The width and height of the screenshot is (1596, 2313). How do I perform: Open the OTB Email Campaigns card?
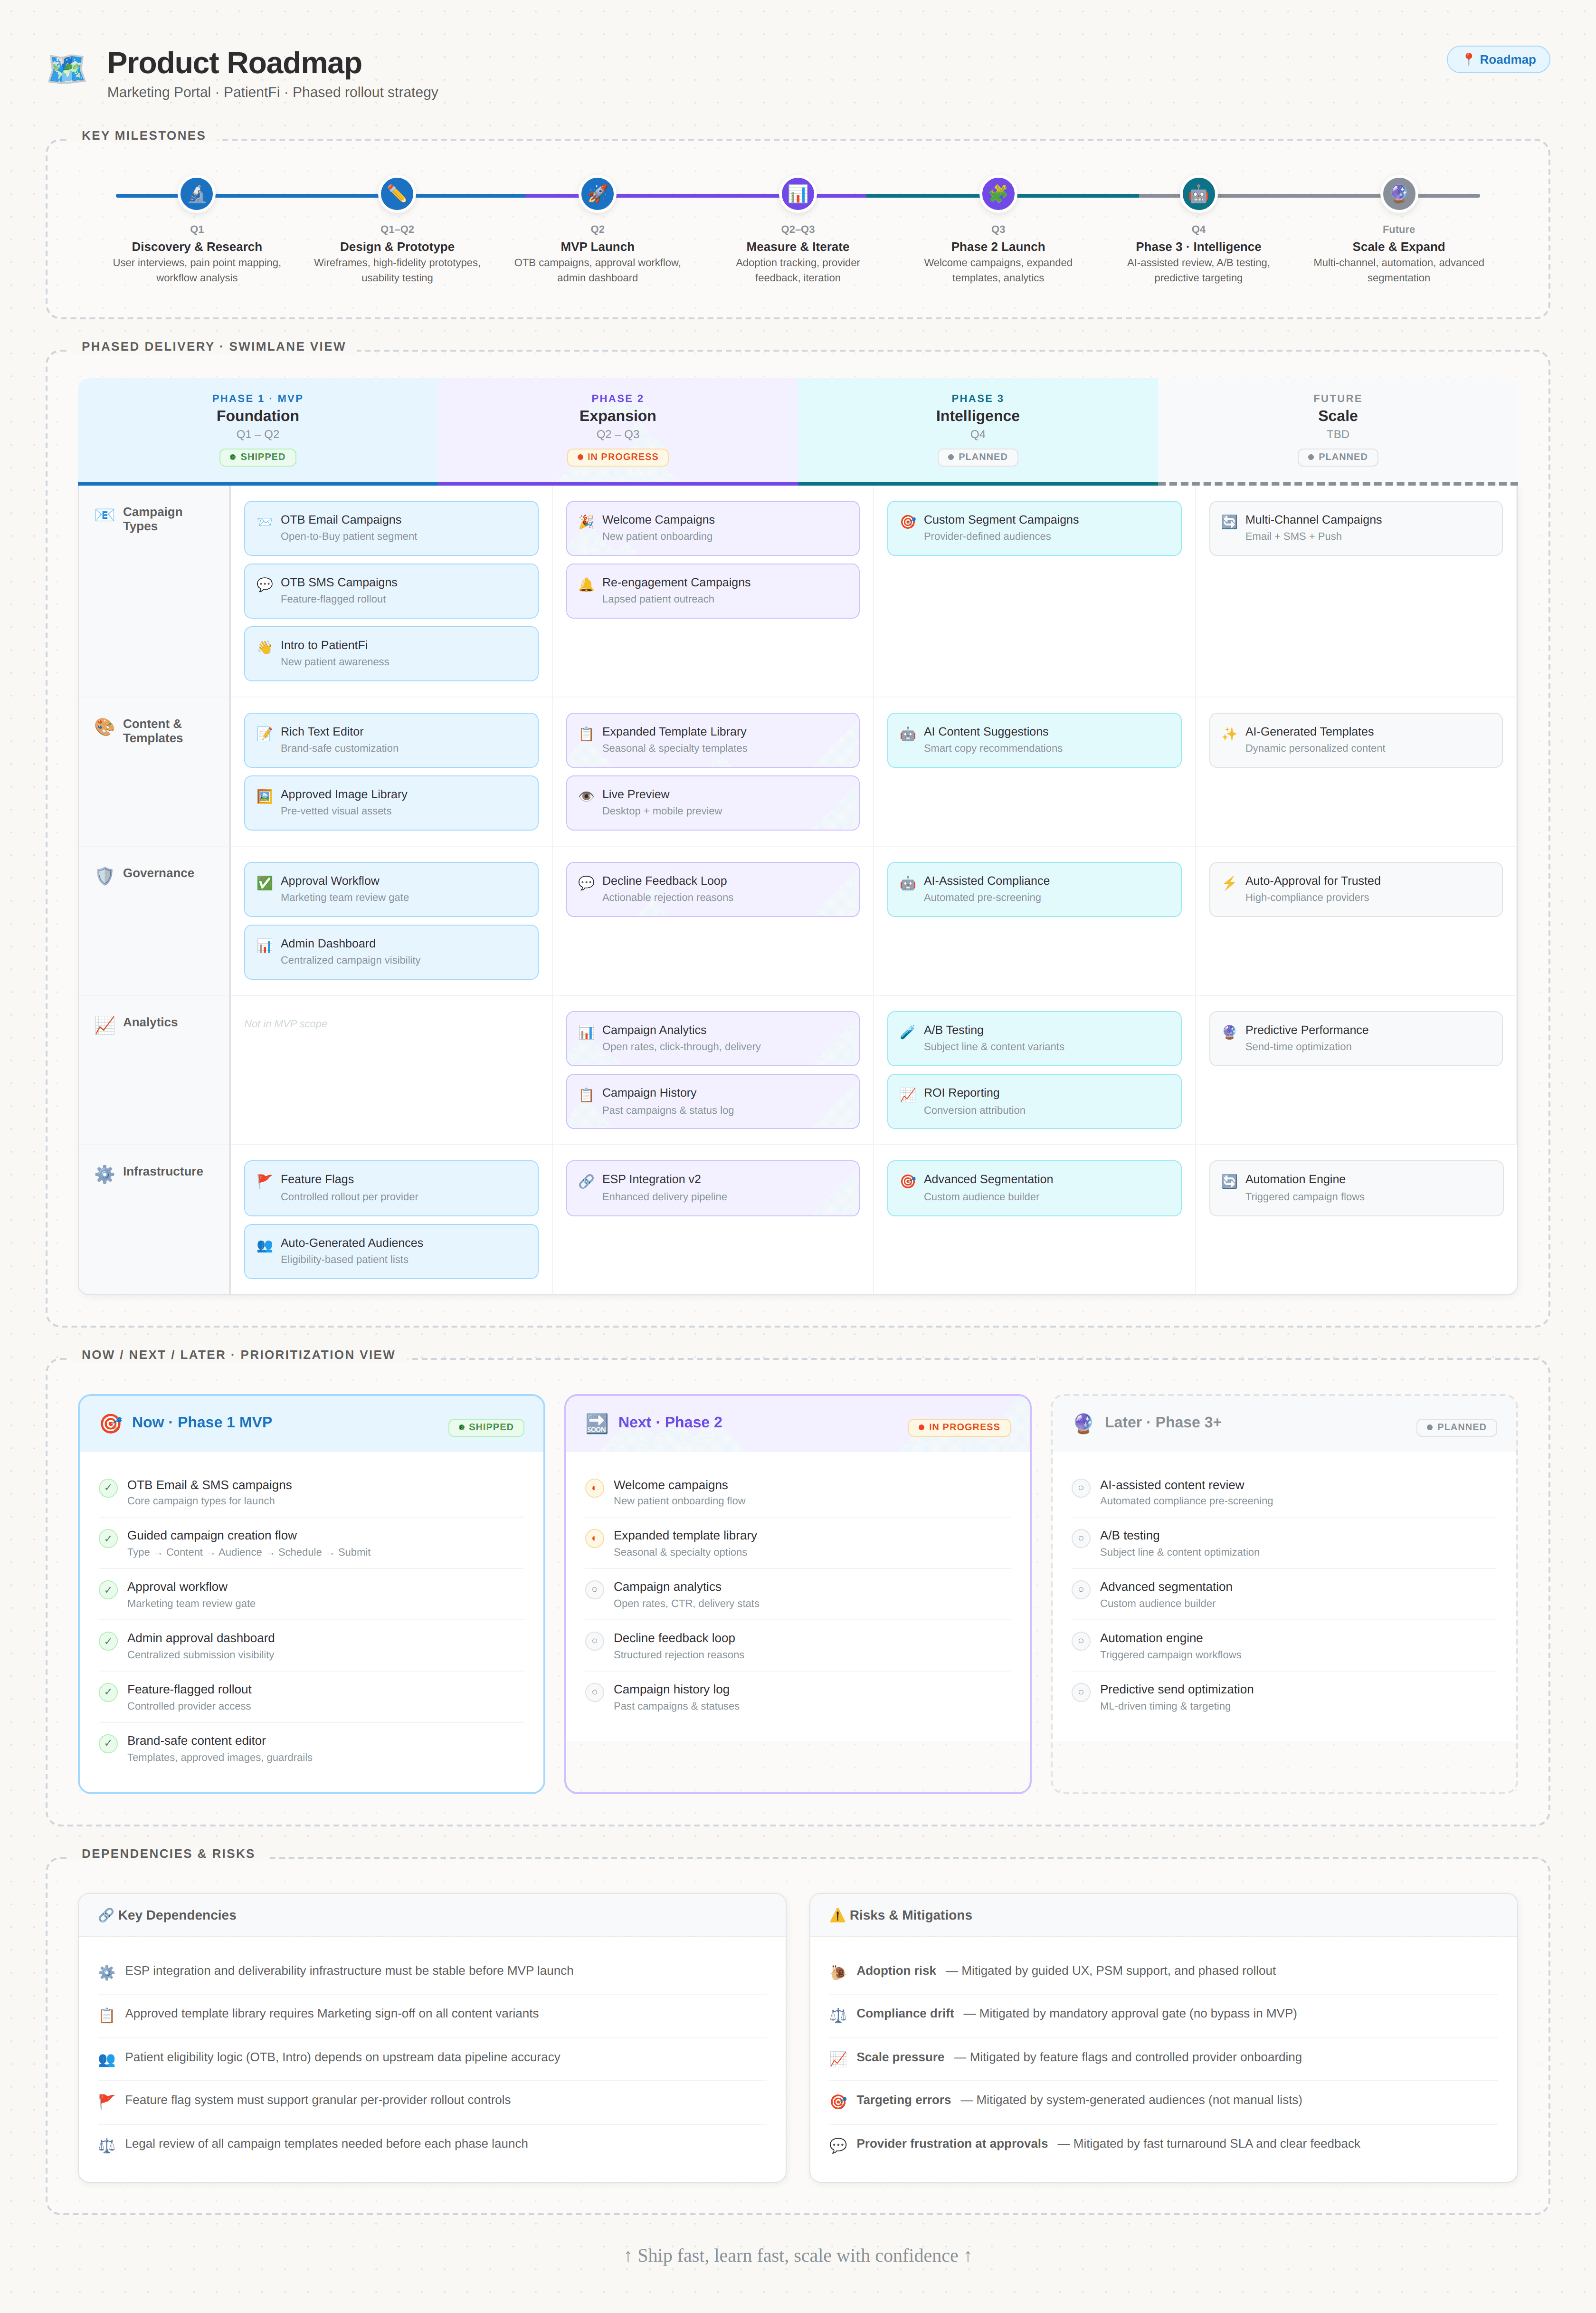tap(391, 528)
